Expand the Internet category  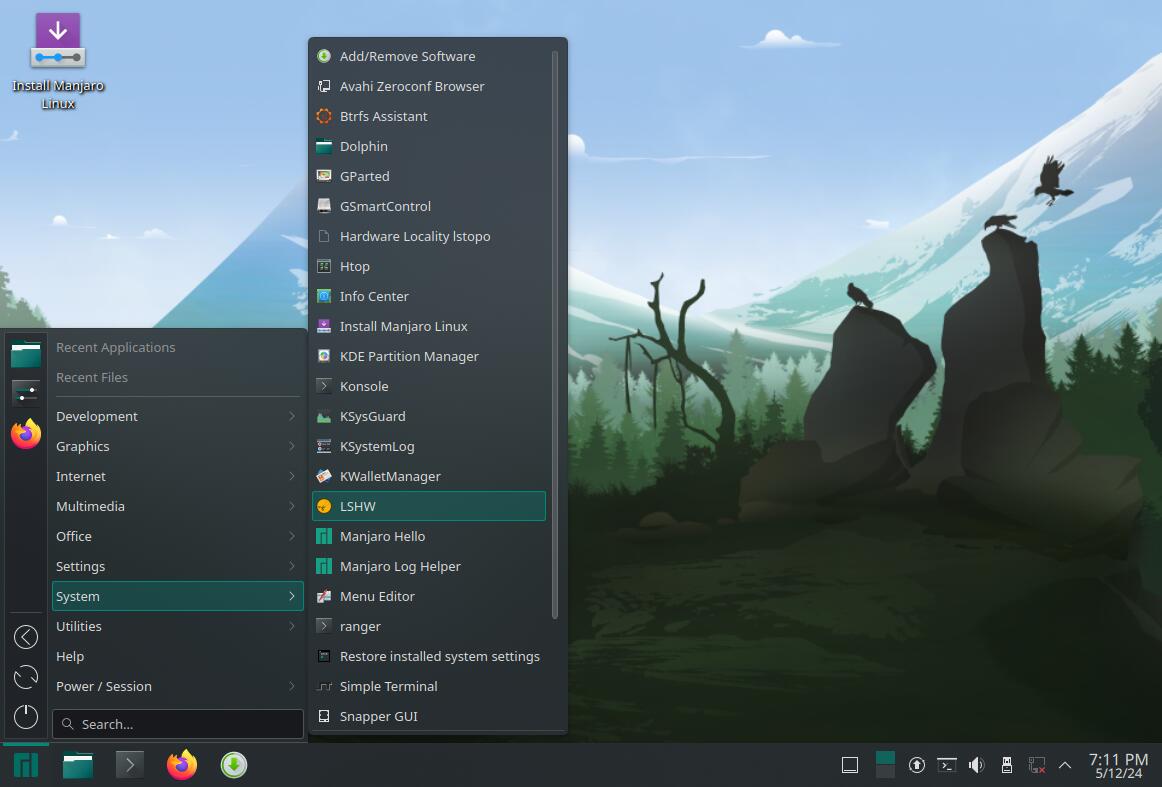[x=178, y=476]
